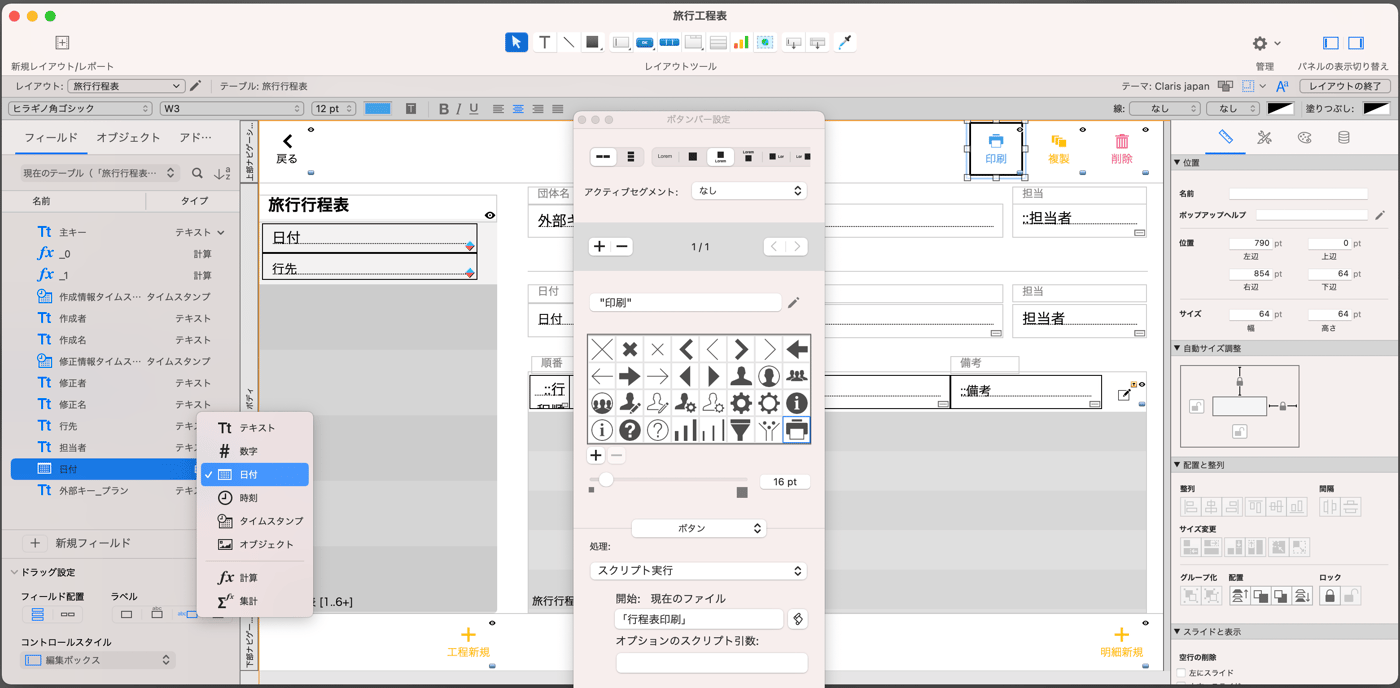Toggle Bold text formatting
1400x688 pixels.
click(443, 108)
